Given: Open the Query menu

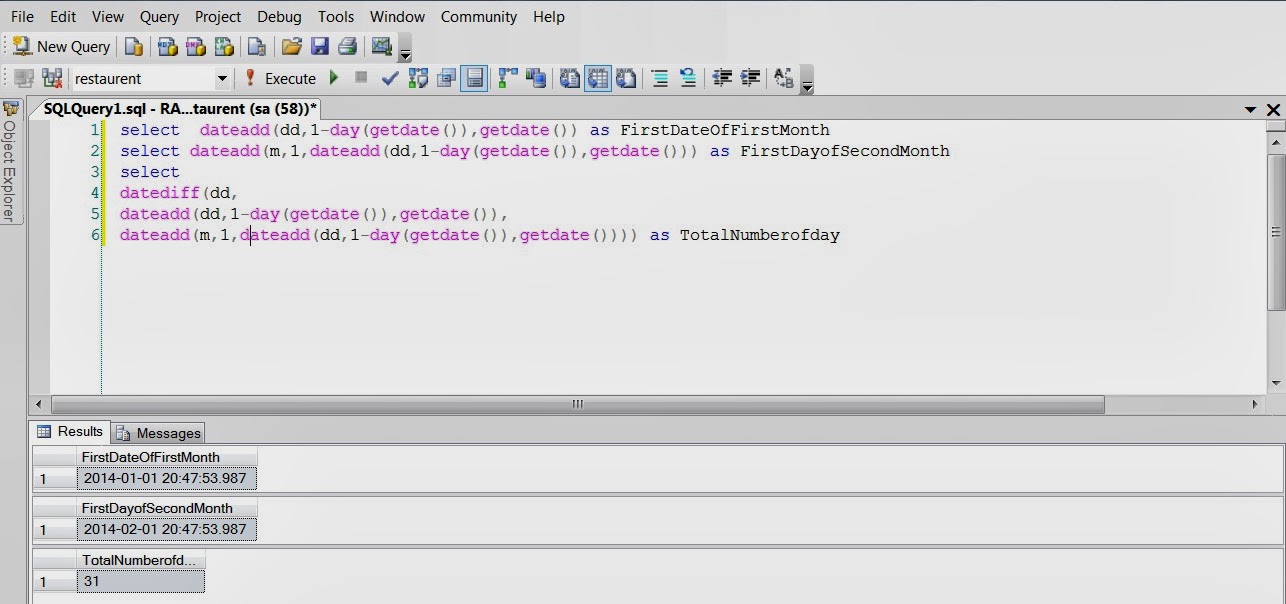Looking at the screenshot, I should point(159,17).
